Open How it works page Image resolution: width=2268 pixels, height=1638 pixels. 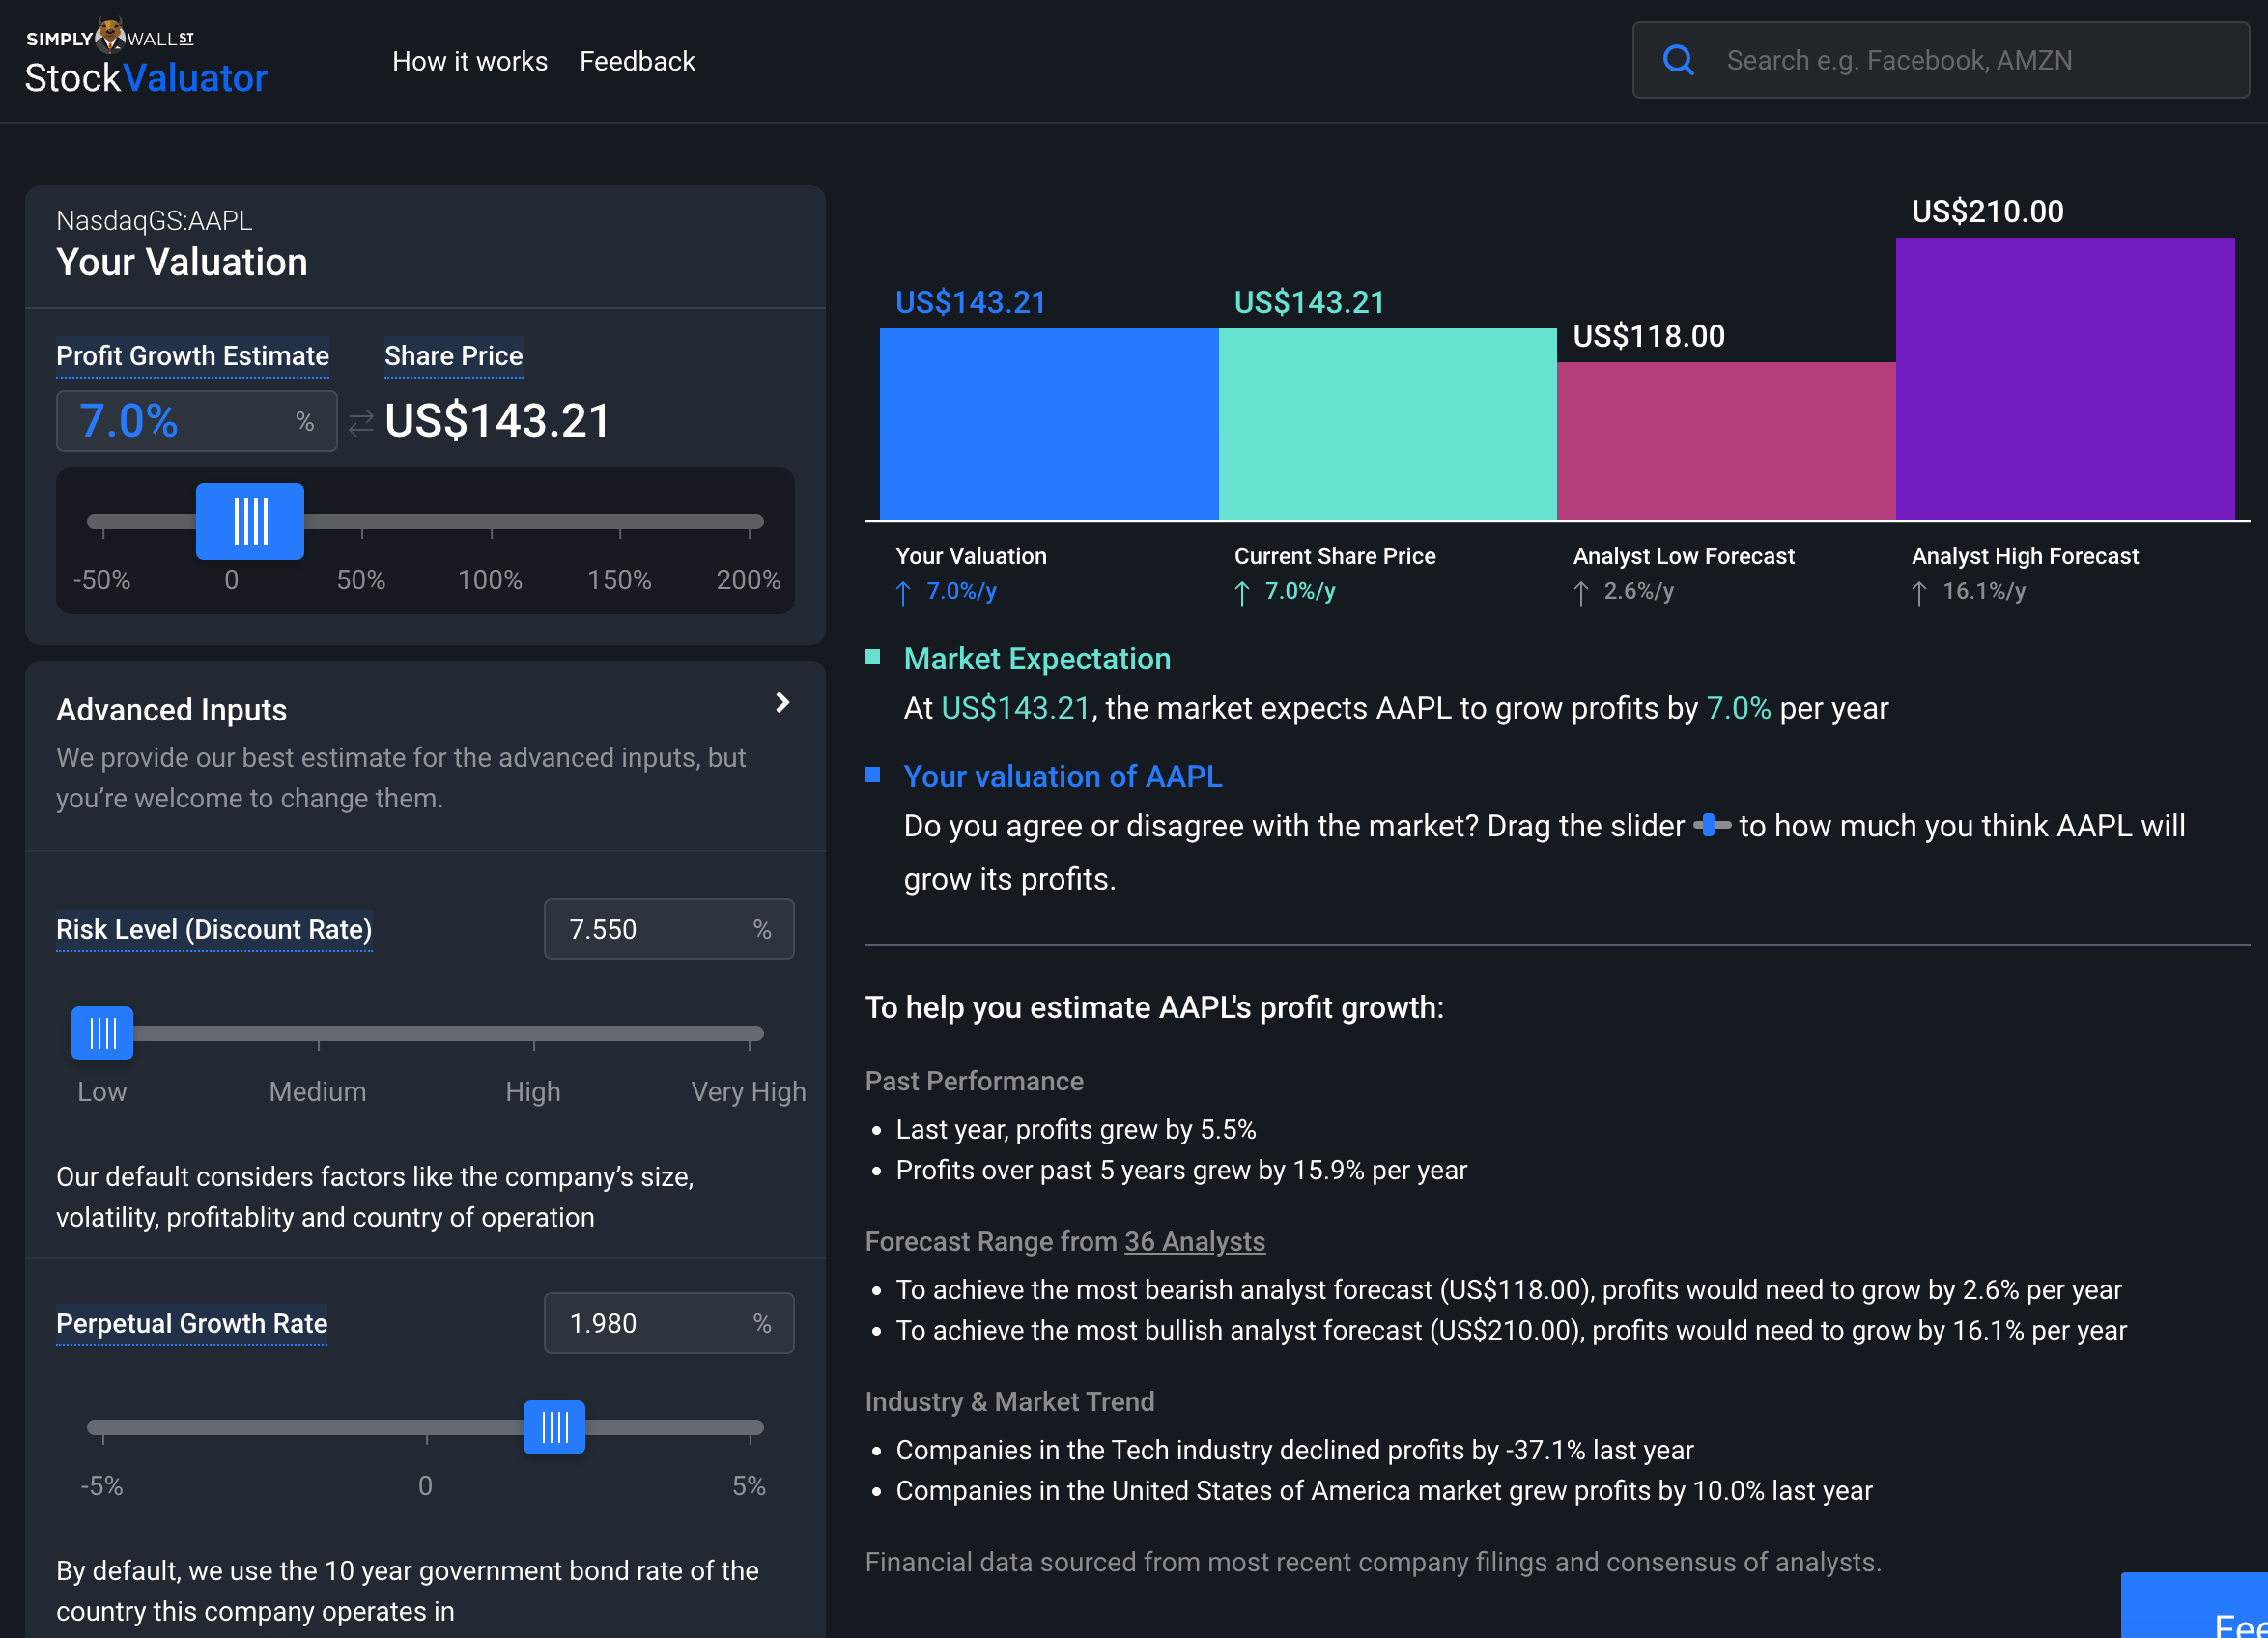(x=470, y=61)
